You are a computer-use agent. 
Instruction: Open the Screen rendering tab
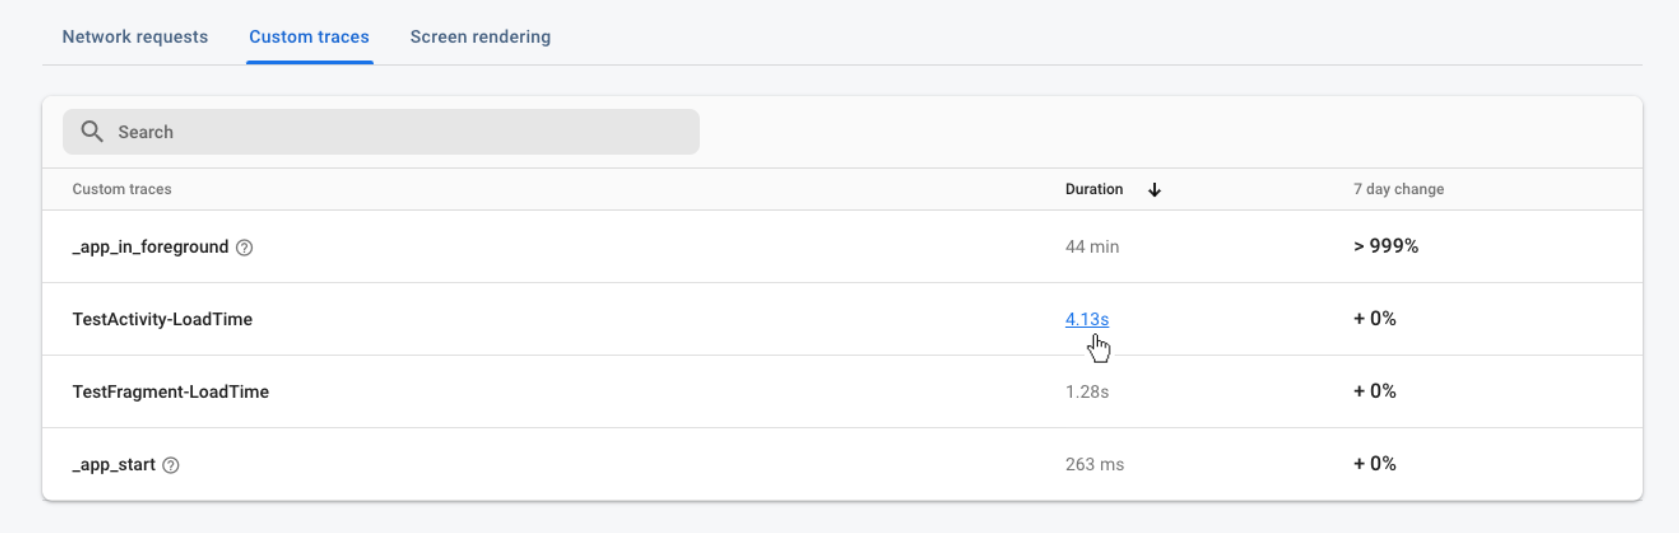(x=480, y=37)
